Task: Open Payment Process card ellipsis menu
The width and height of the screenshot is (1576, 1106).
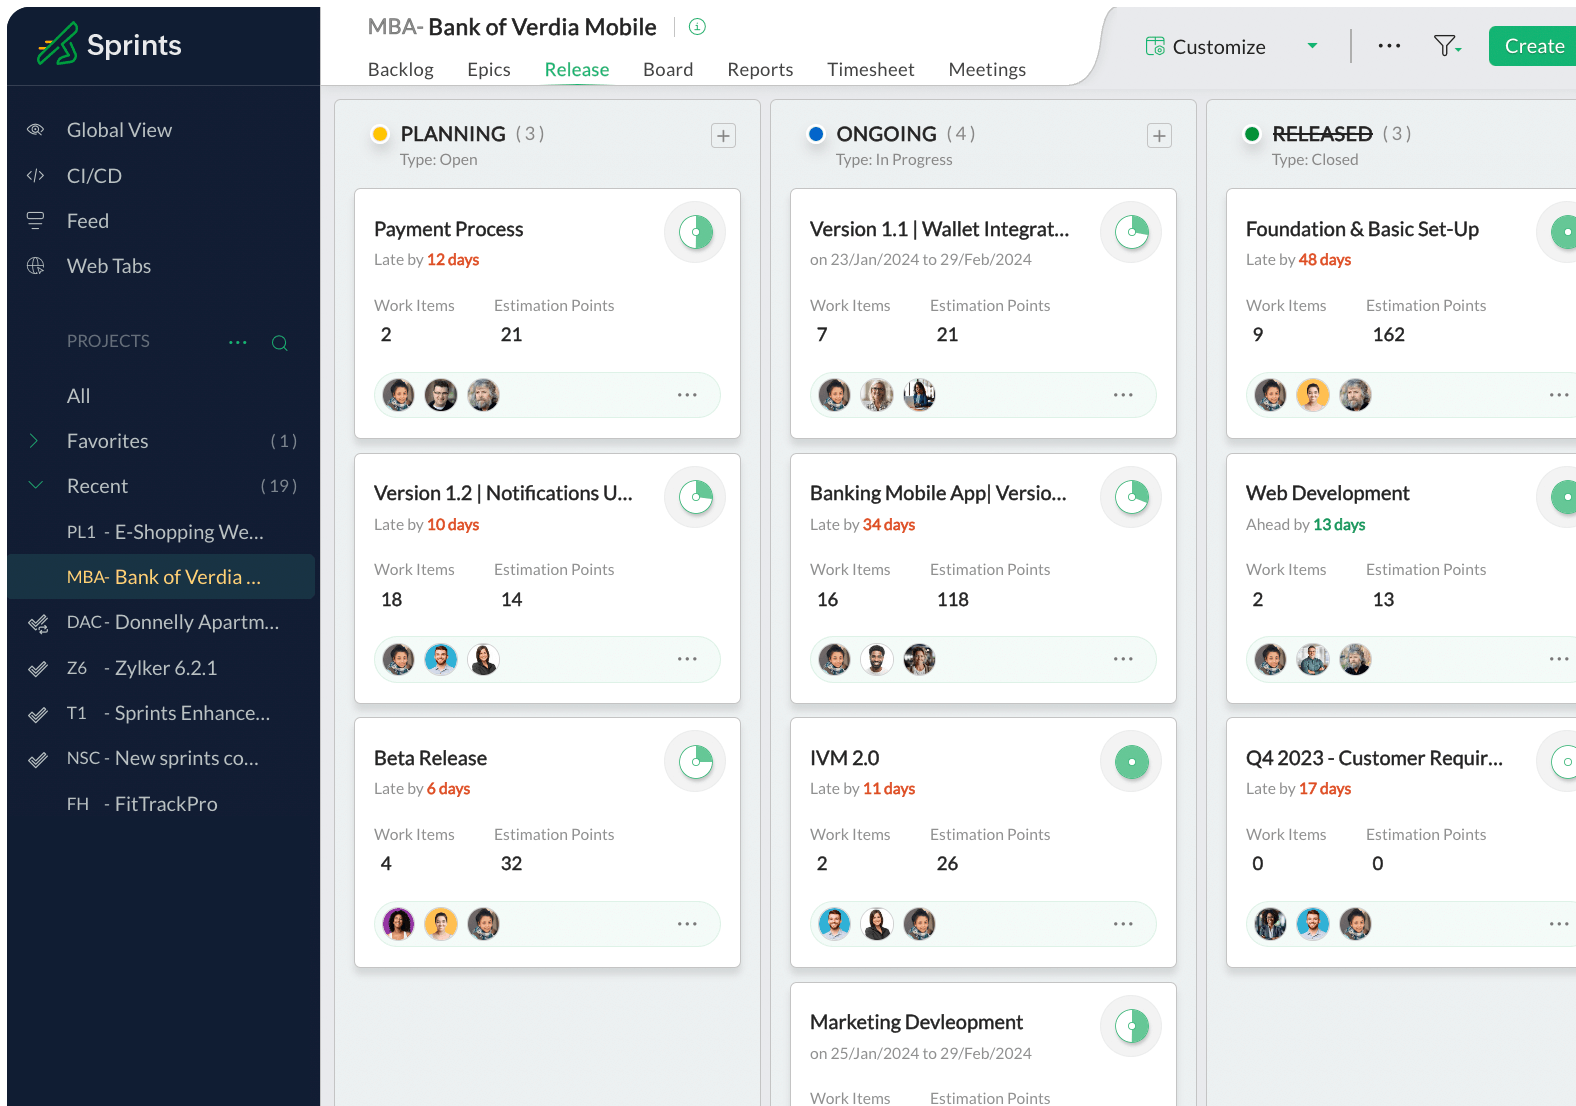Action: (687, 395)
